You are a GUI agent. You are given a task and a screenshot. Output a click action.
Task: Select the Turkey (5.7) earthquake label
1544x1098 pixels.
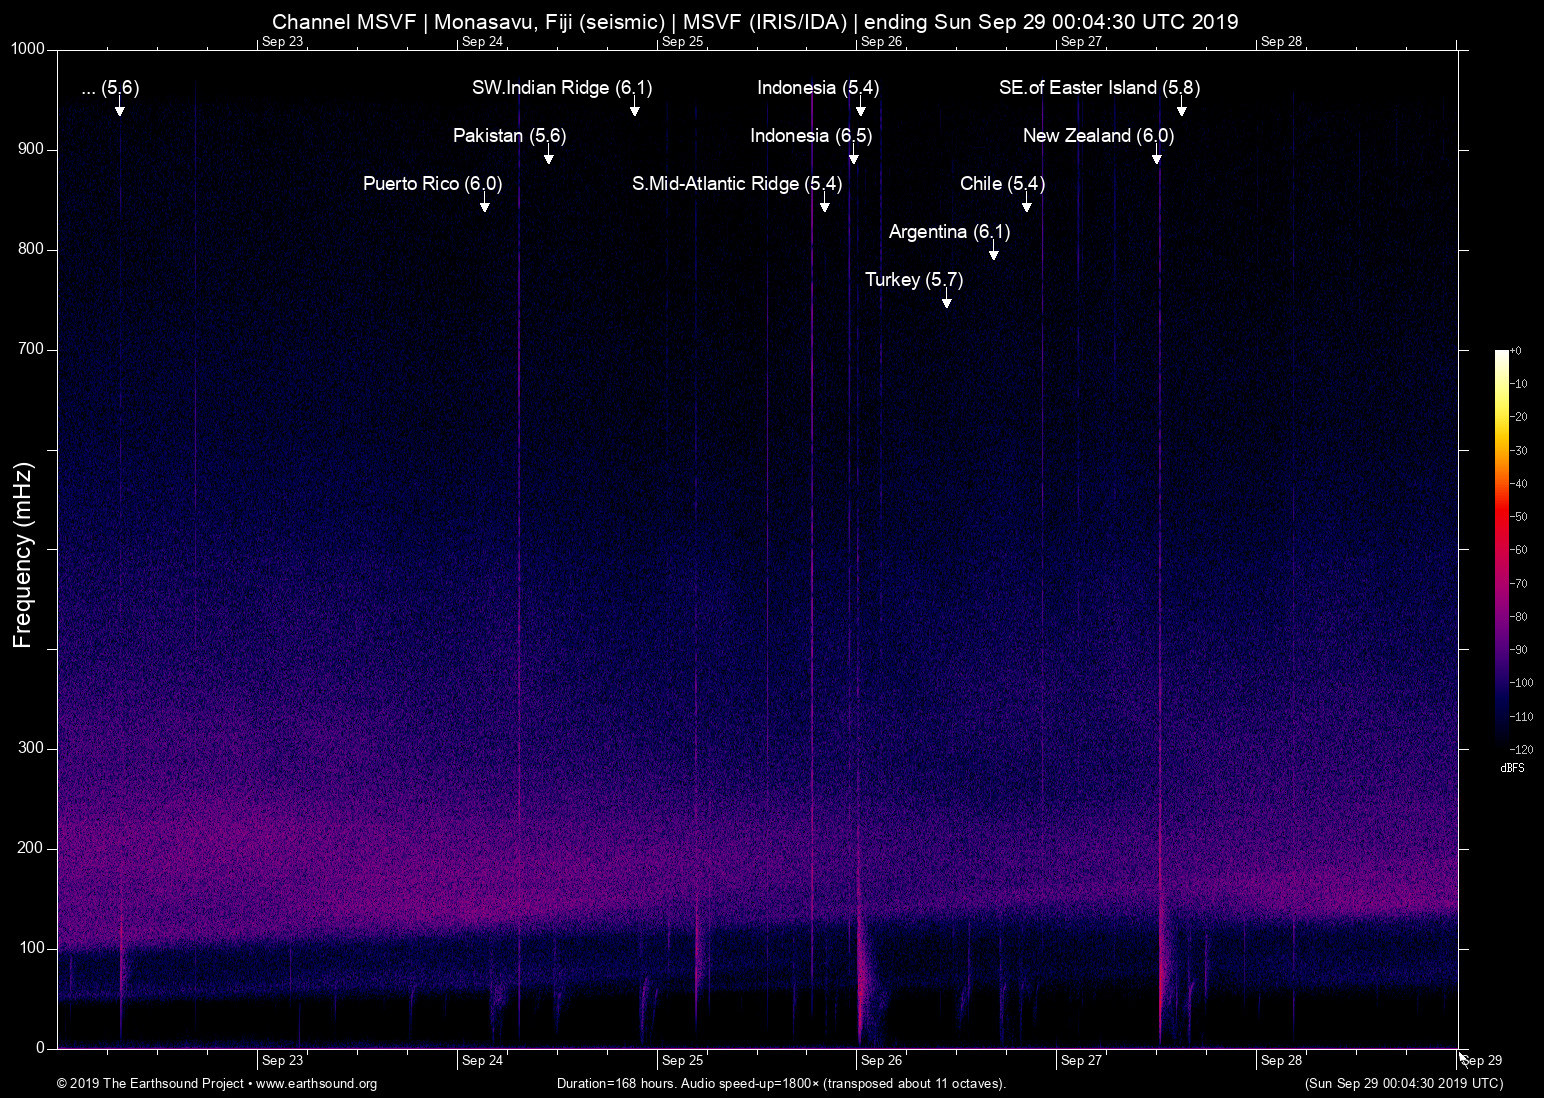point(914,280)
